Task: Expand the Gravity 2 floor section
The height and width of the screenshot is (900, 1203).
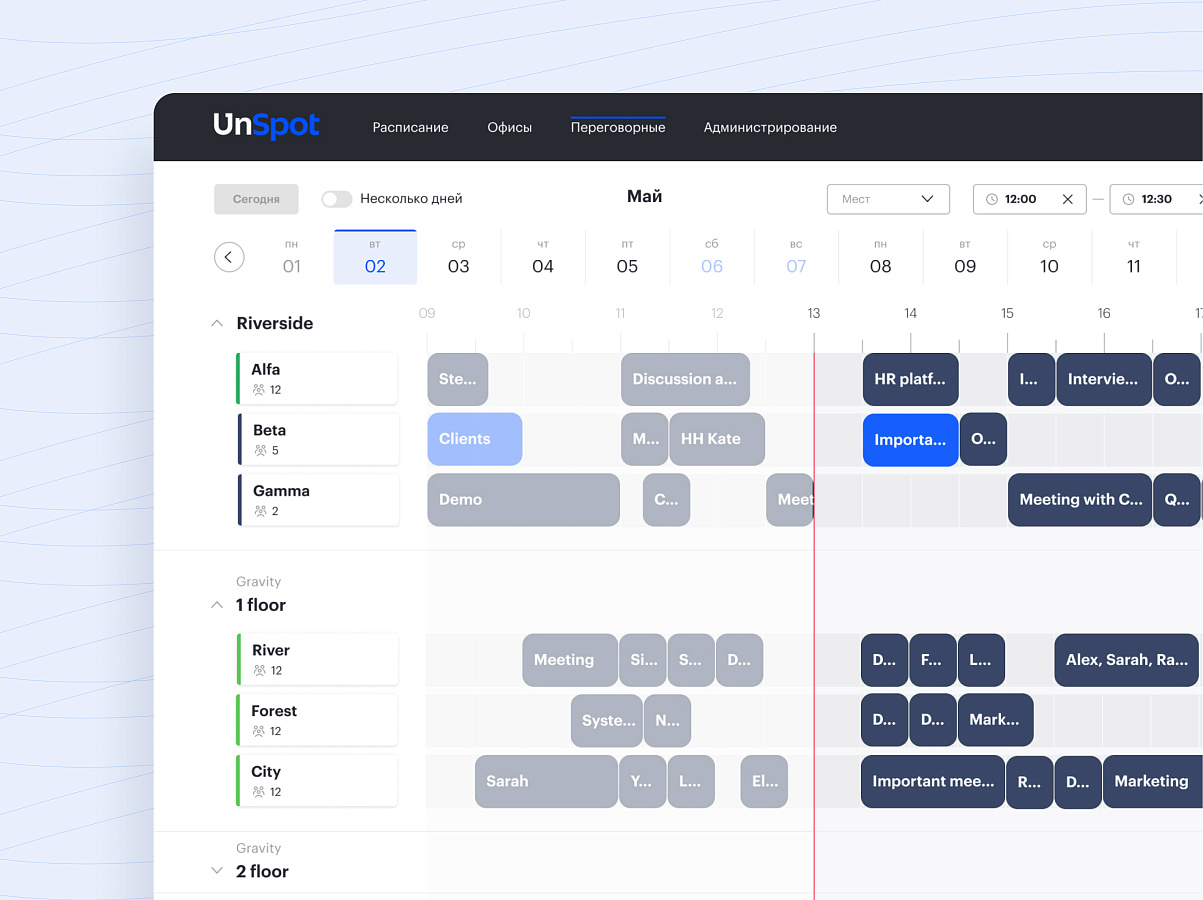Action: [217, 871]
